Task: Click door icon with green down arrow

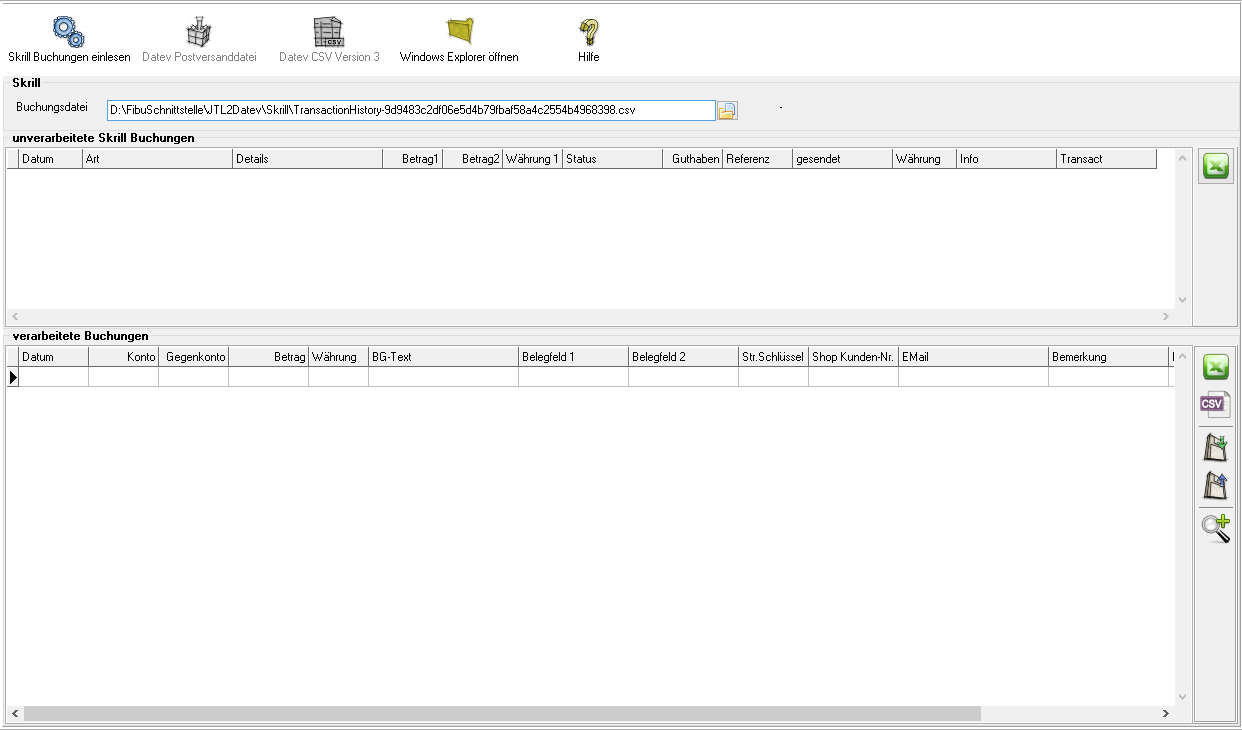Action: click(1215, 447)
